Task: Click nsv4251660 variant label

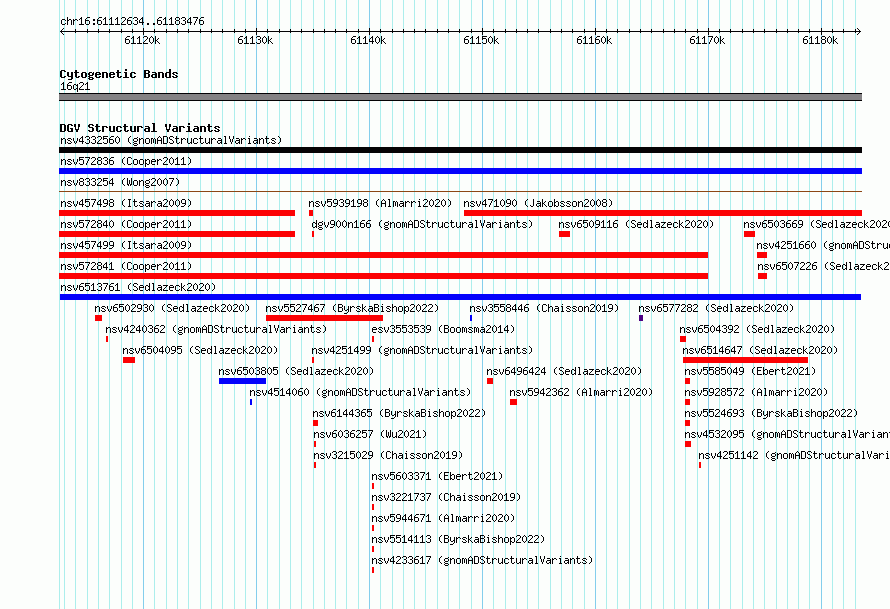Action: 823,245
